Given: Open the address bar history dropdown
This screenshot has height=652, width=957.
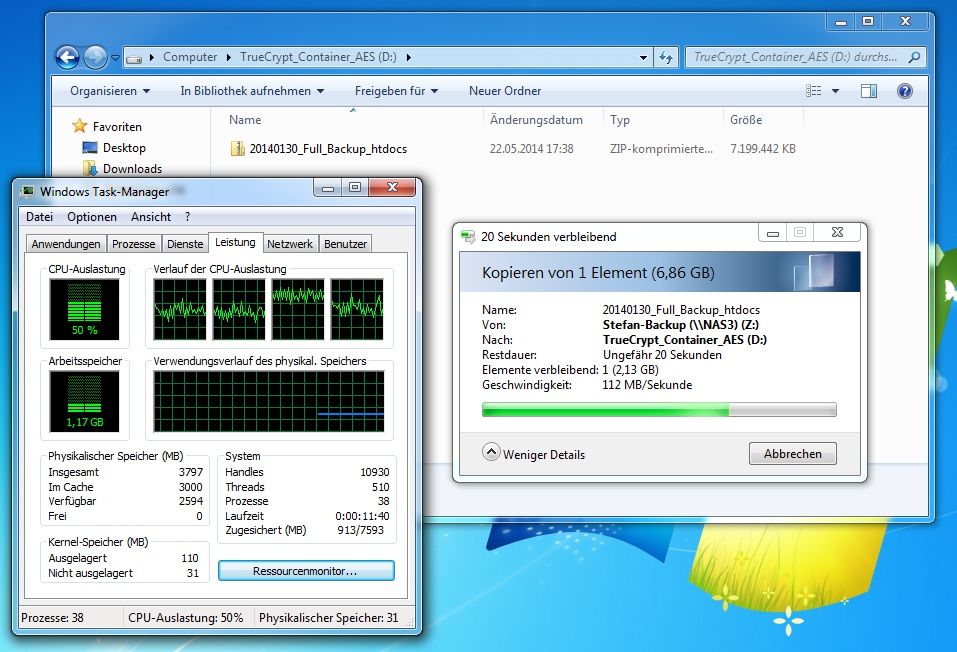Looking at the screenshot, I should pyautogui.click(x=643, y=57).
